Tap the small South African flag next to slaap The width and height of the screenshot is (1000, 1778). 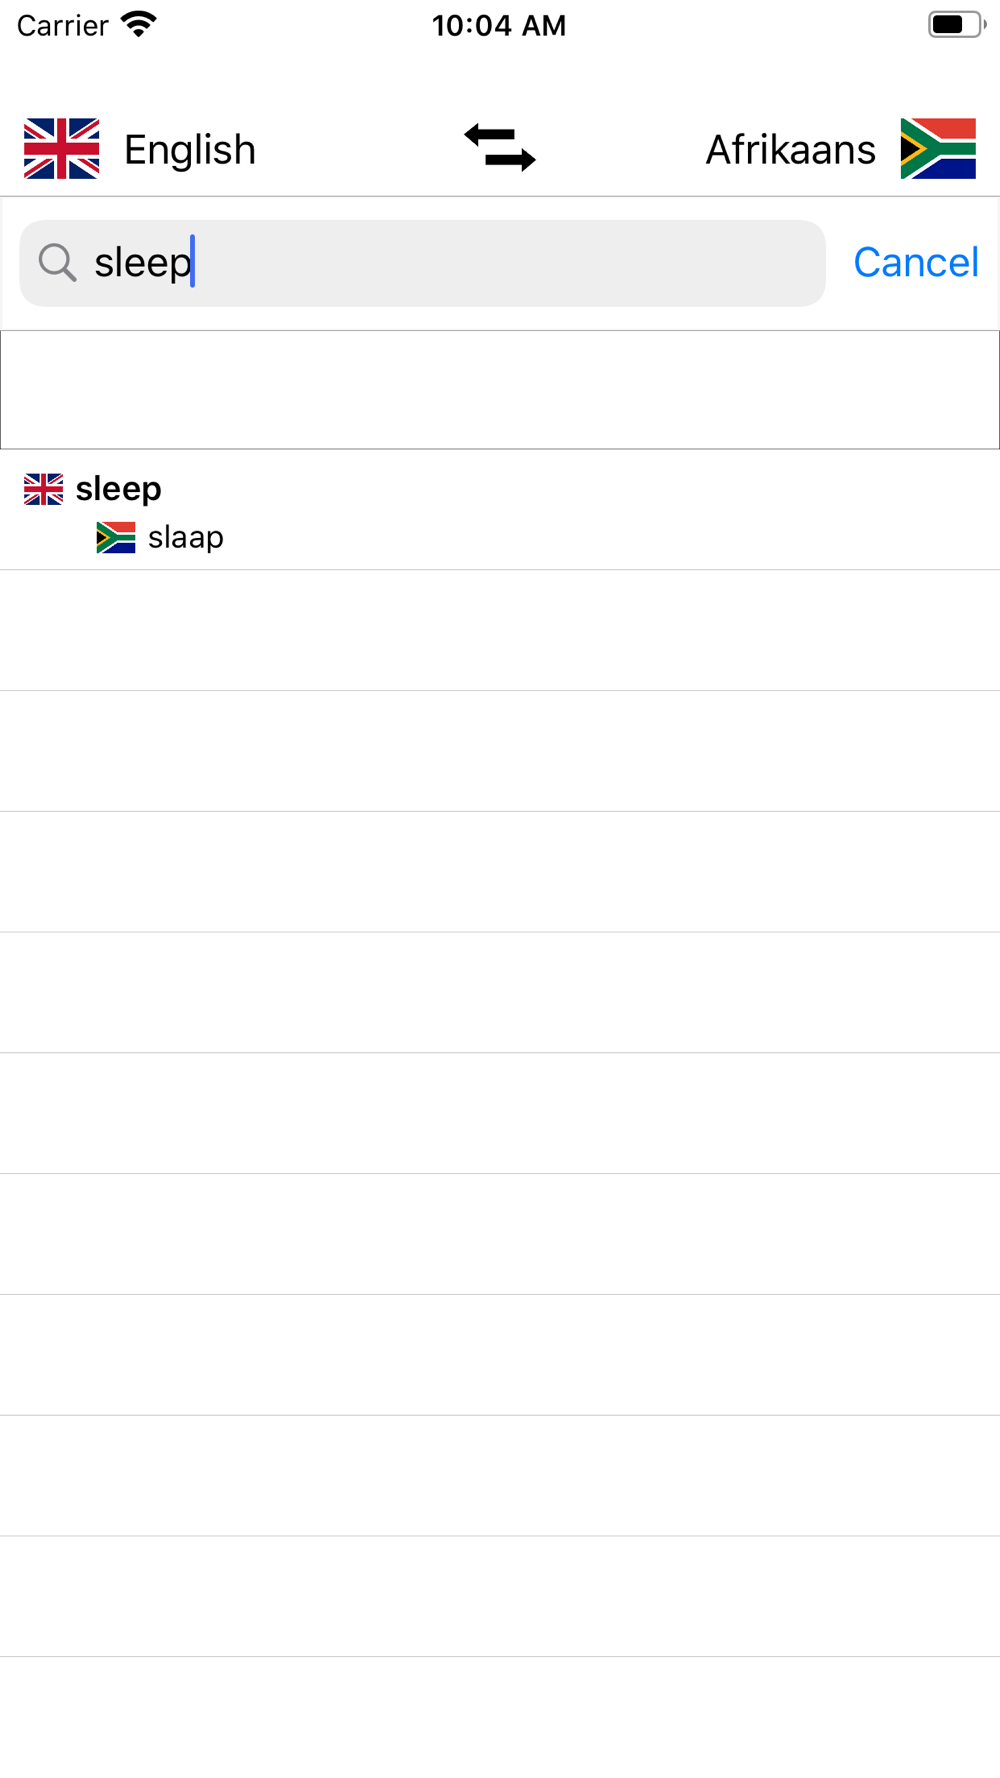tap(116, 538)
